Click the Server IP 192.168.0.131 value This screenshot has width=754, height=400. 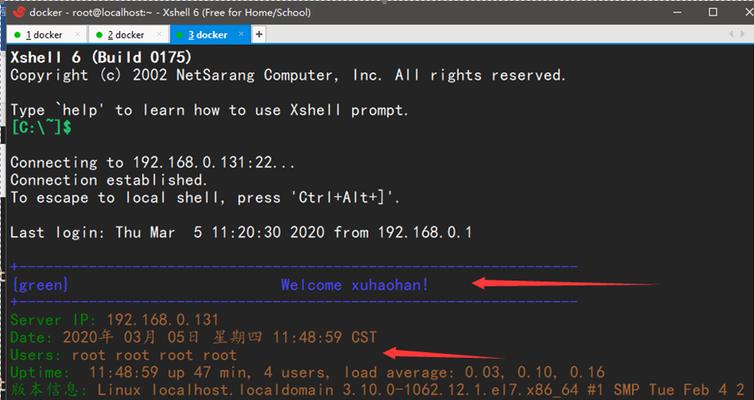coord(163,320)
